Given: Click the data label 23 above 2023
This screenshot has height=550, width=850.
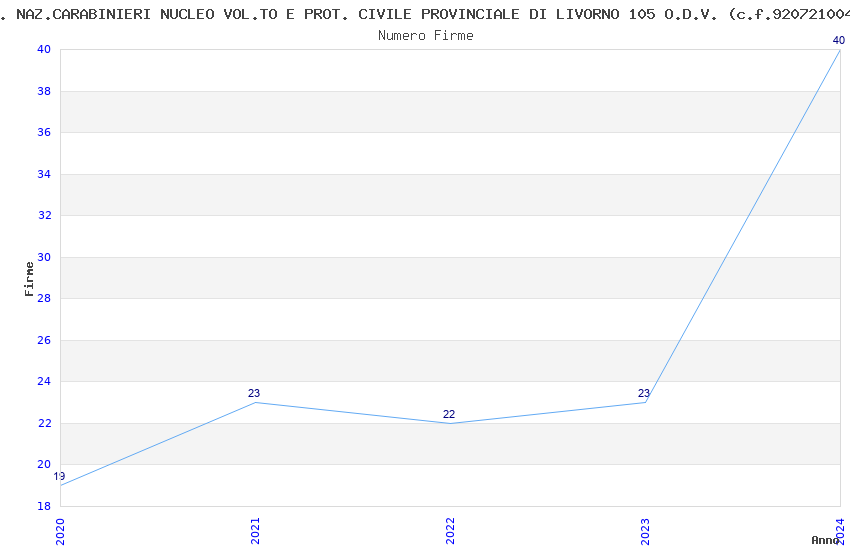Looking at the screenshot, I should (643, 393).
